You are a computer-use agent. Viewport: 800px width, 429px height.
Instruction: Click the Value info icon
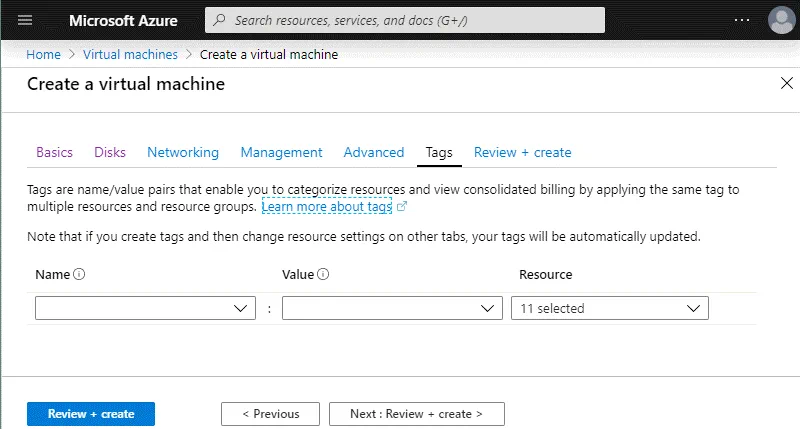(x=324, y=275)
